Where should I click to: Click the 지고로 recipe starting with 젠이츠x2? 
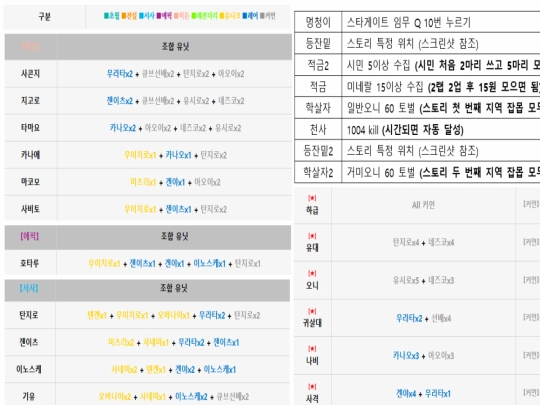(x=176, y=101)
